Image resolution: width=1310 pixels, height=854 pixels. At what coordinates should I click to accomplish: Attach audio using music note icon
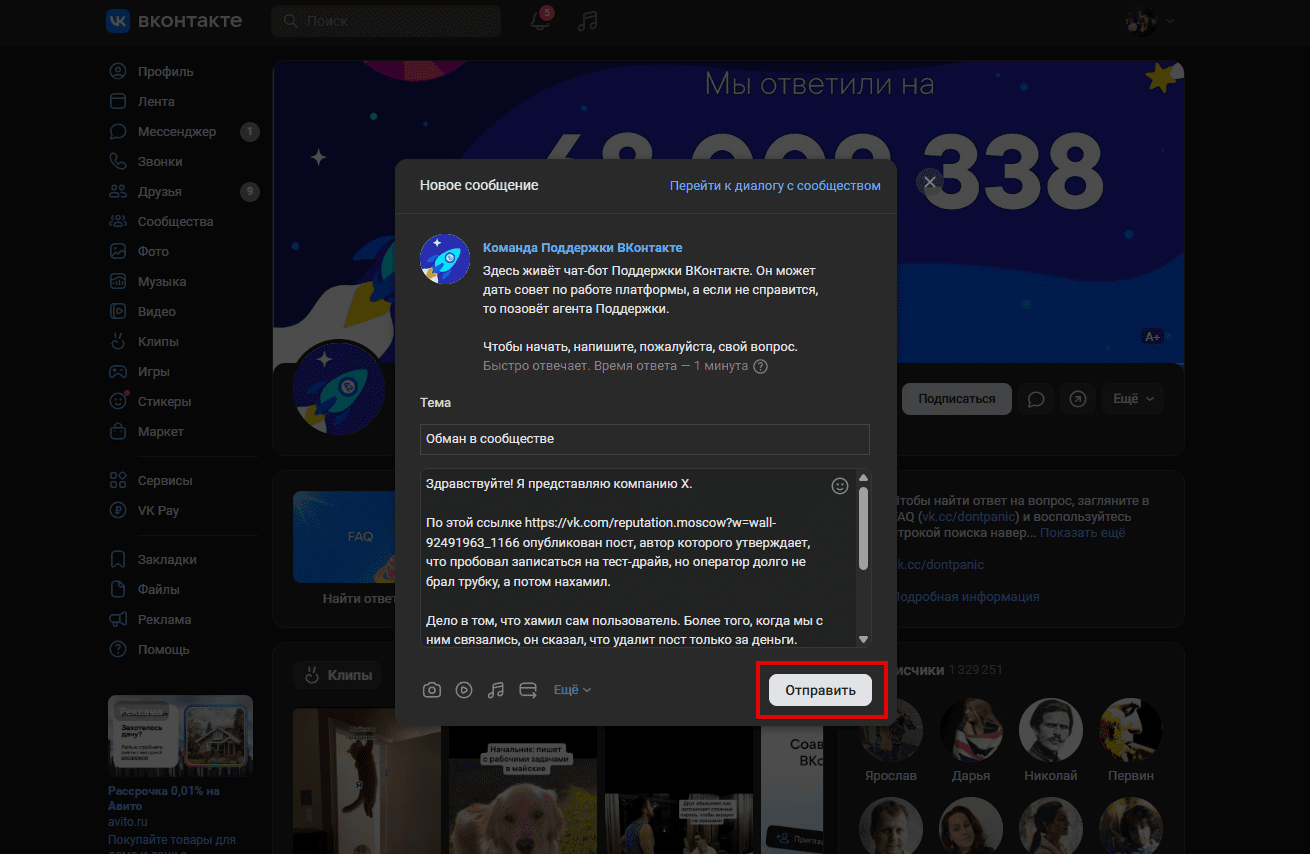(496, 690)
